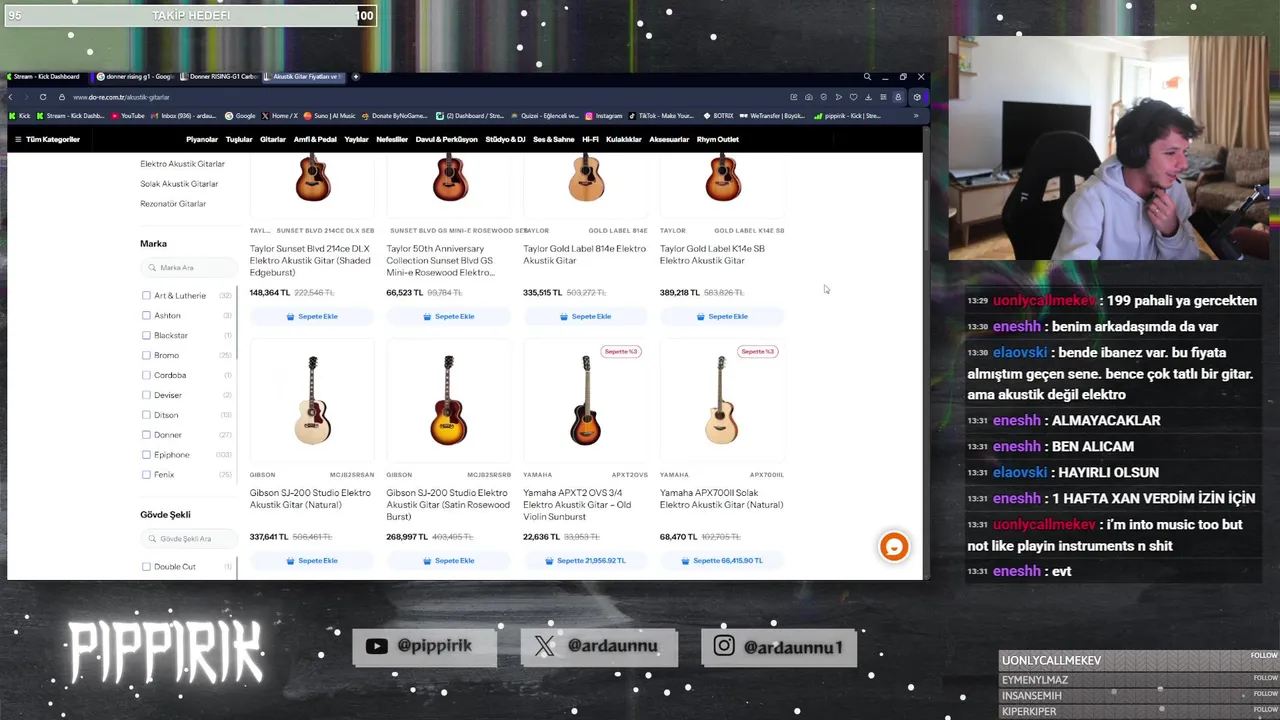1280x720 pixels.
Task: Click the Sepette 66,415.90 TL button for Yamaha APX700II
Action: pos(722,561)
